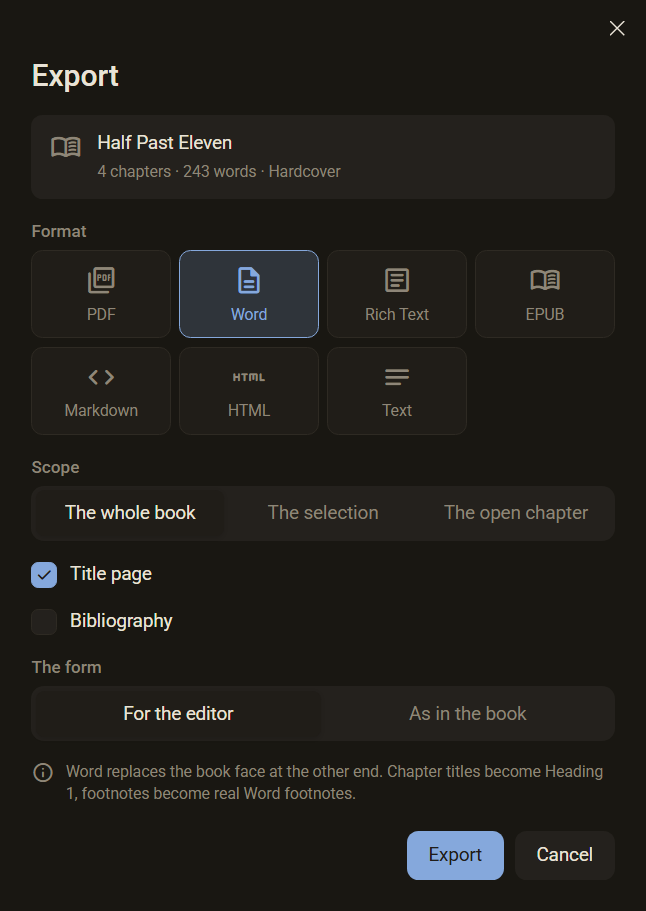Choose the Markdown format tile
The width and height of the screenshot is (646, 911).
pos(101,391)
